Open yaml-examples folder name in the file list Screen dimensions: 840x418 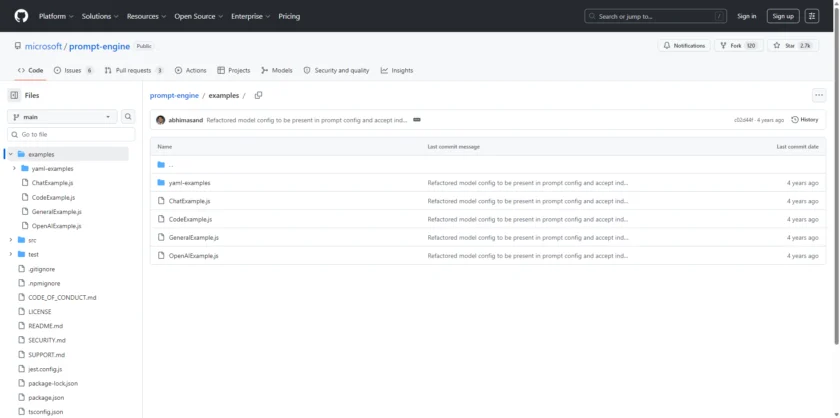click(x=190, y=183)
